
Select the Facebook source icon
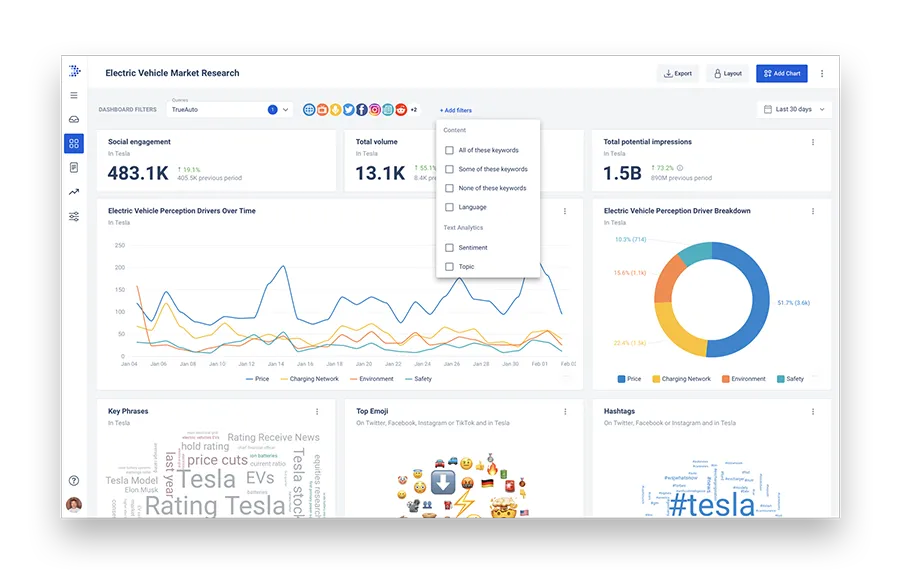point(362,110)
